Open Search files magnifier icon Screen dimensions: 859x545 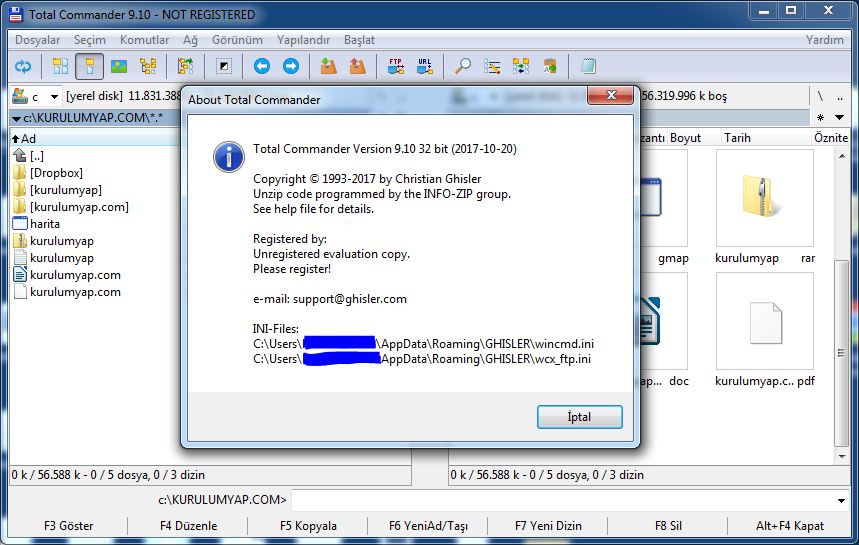[463, 67]
